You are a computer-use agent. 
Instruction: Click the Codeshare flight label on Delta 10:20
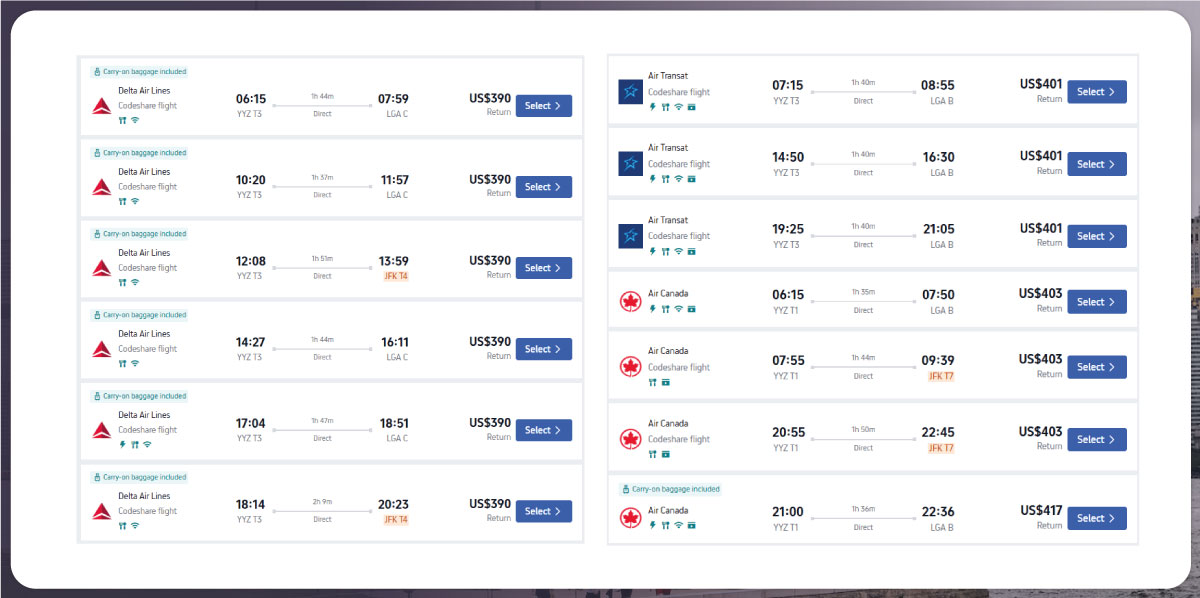click(147, 187)
